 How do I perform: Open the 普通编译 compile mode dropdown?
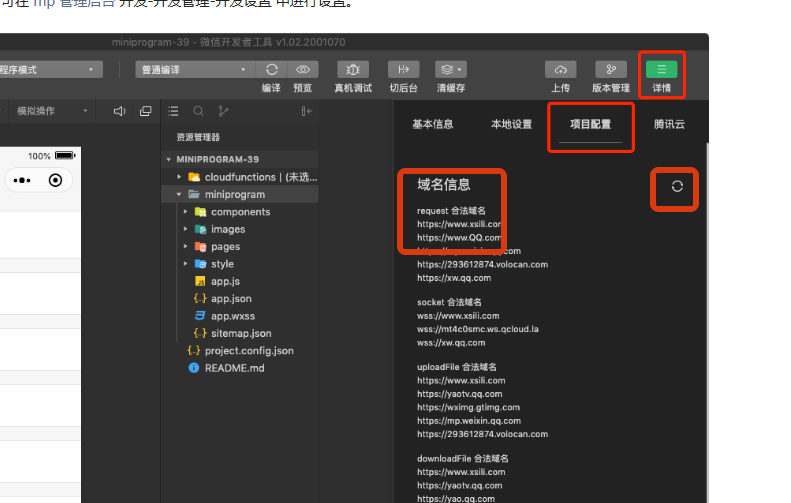[x=195, y=70]
